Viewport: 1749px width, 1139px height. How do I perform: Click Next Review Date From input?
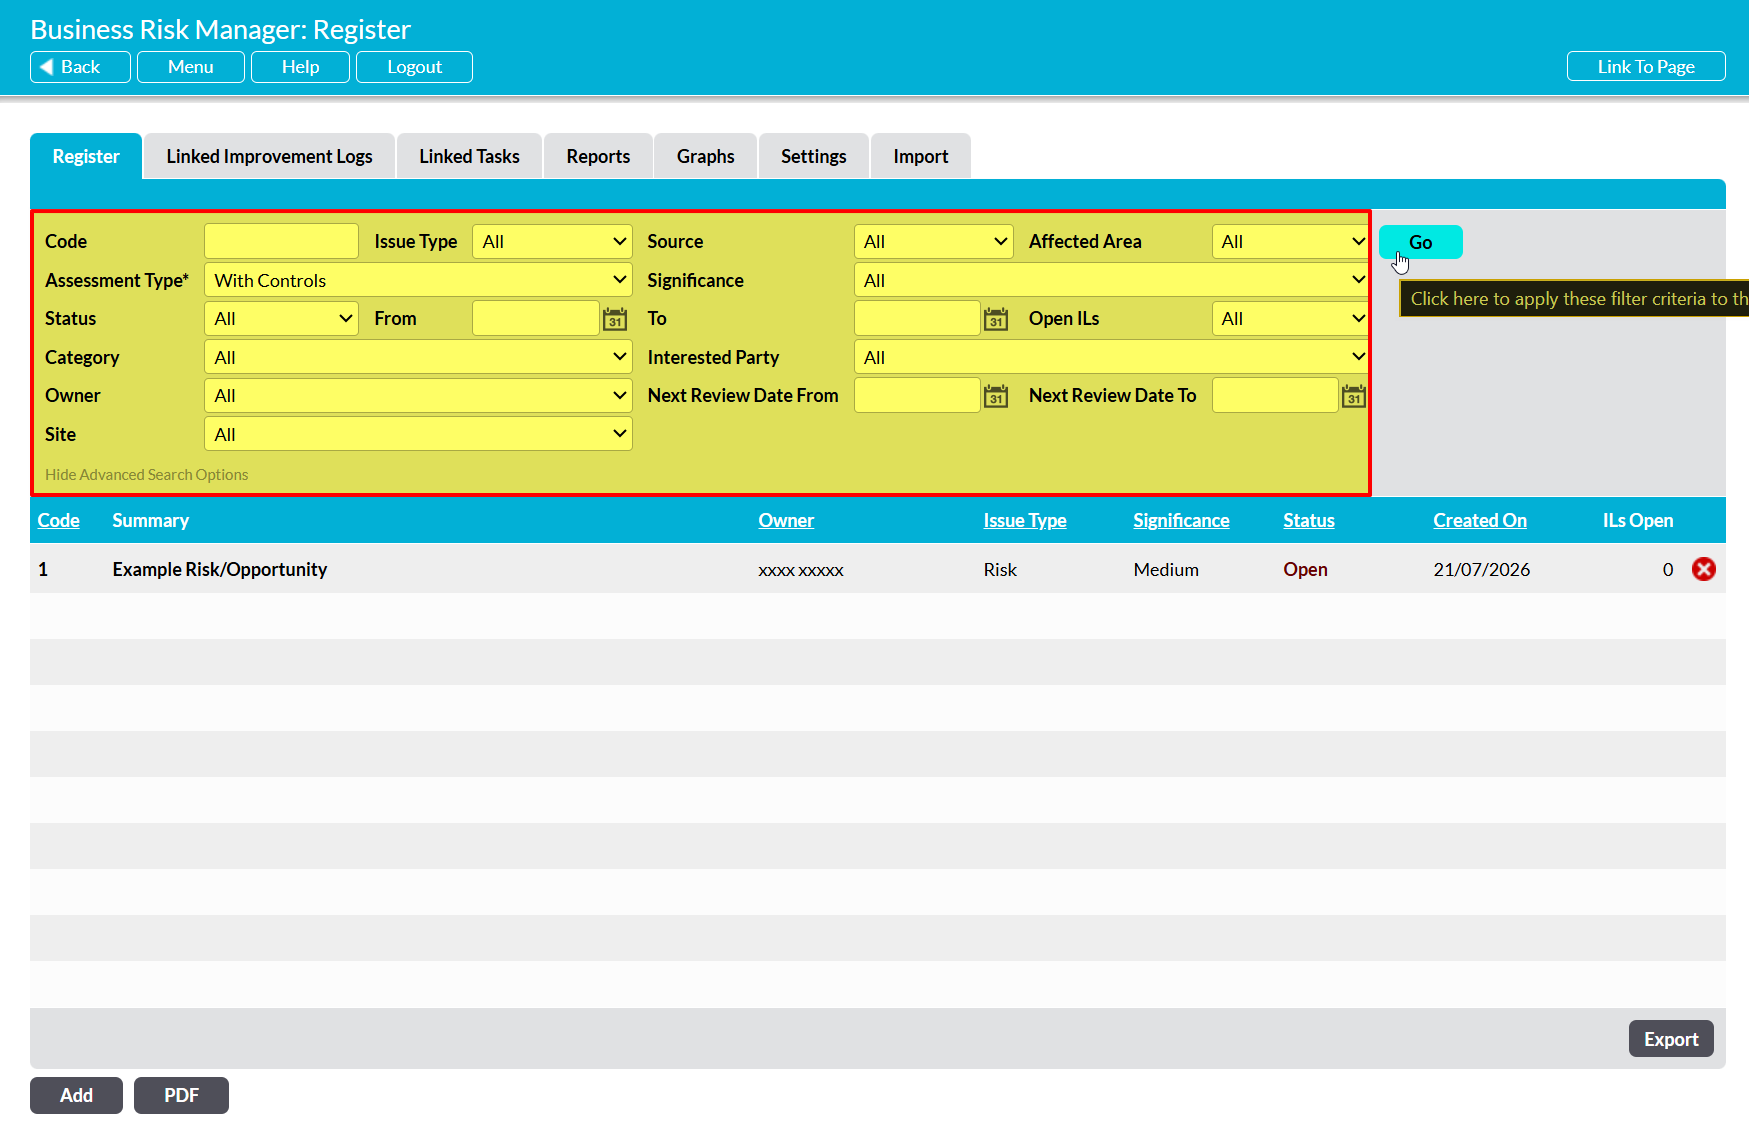pos(917,395)
